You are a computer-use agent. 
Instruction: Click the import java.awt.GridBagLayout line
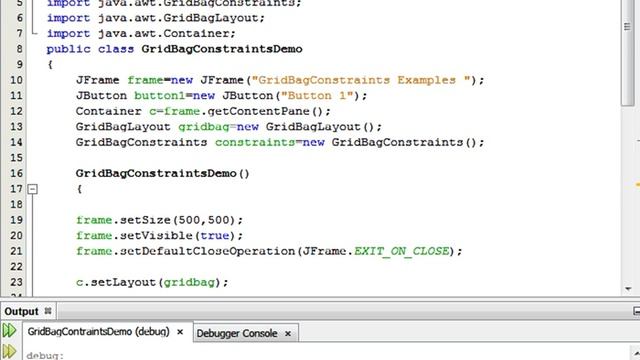[156, 18]
